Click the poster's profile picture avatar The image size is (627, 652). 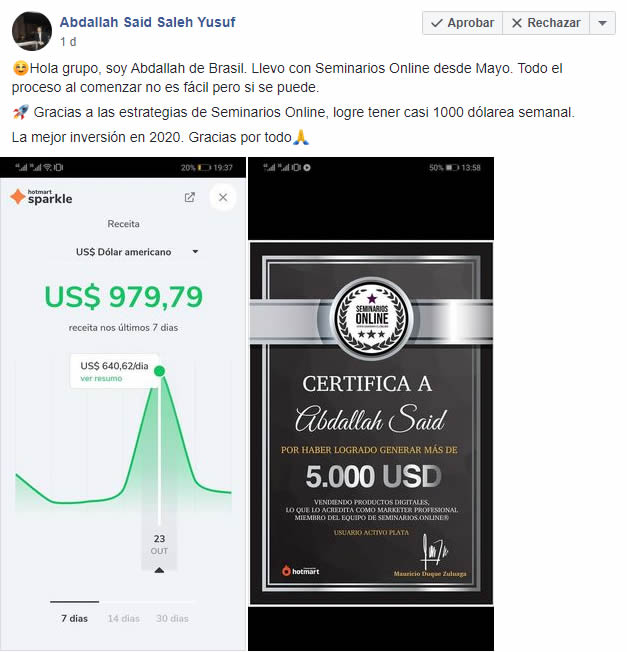32,31
